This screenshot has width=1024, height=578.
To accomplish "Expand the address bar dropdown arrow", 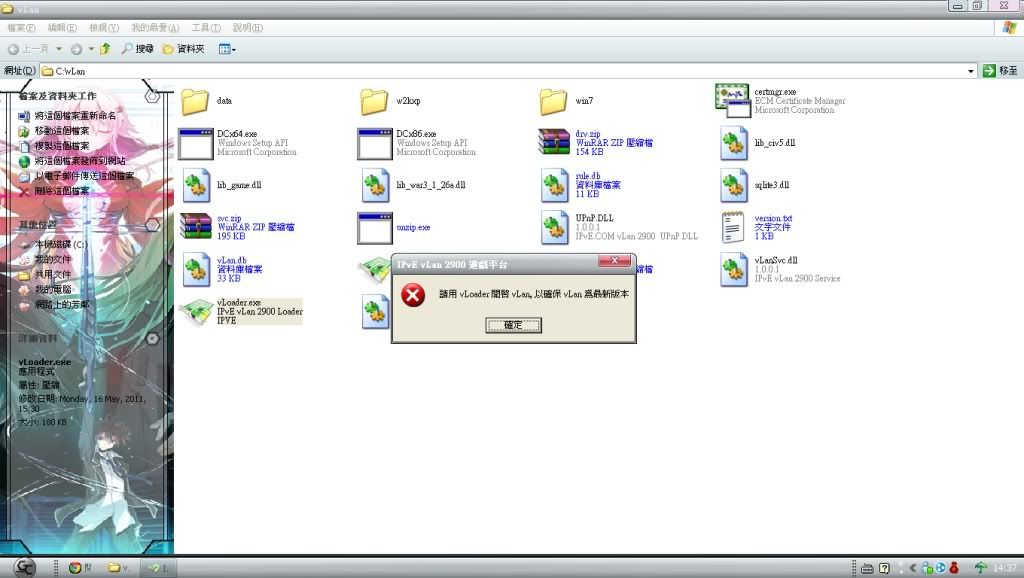I will [971, 71].
